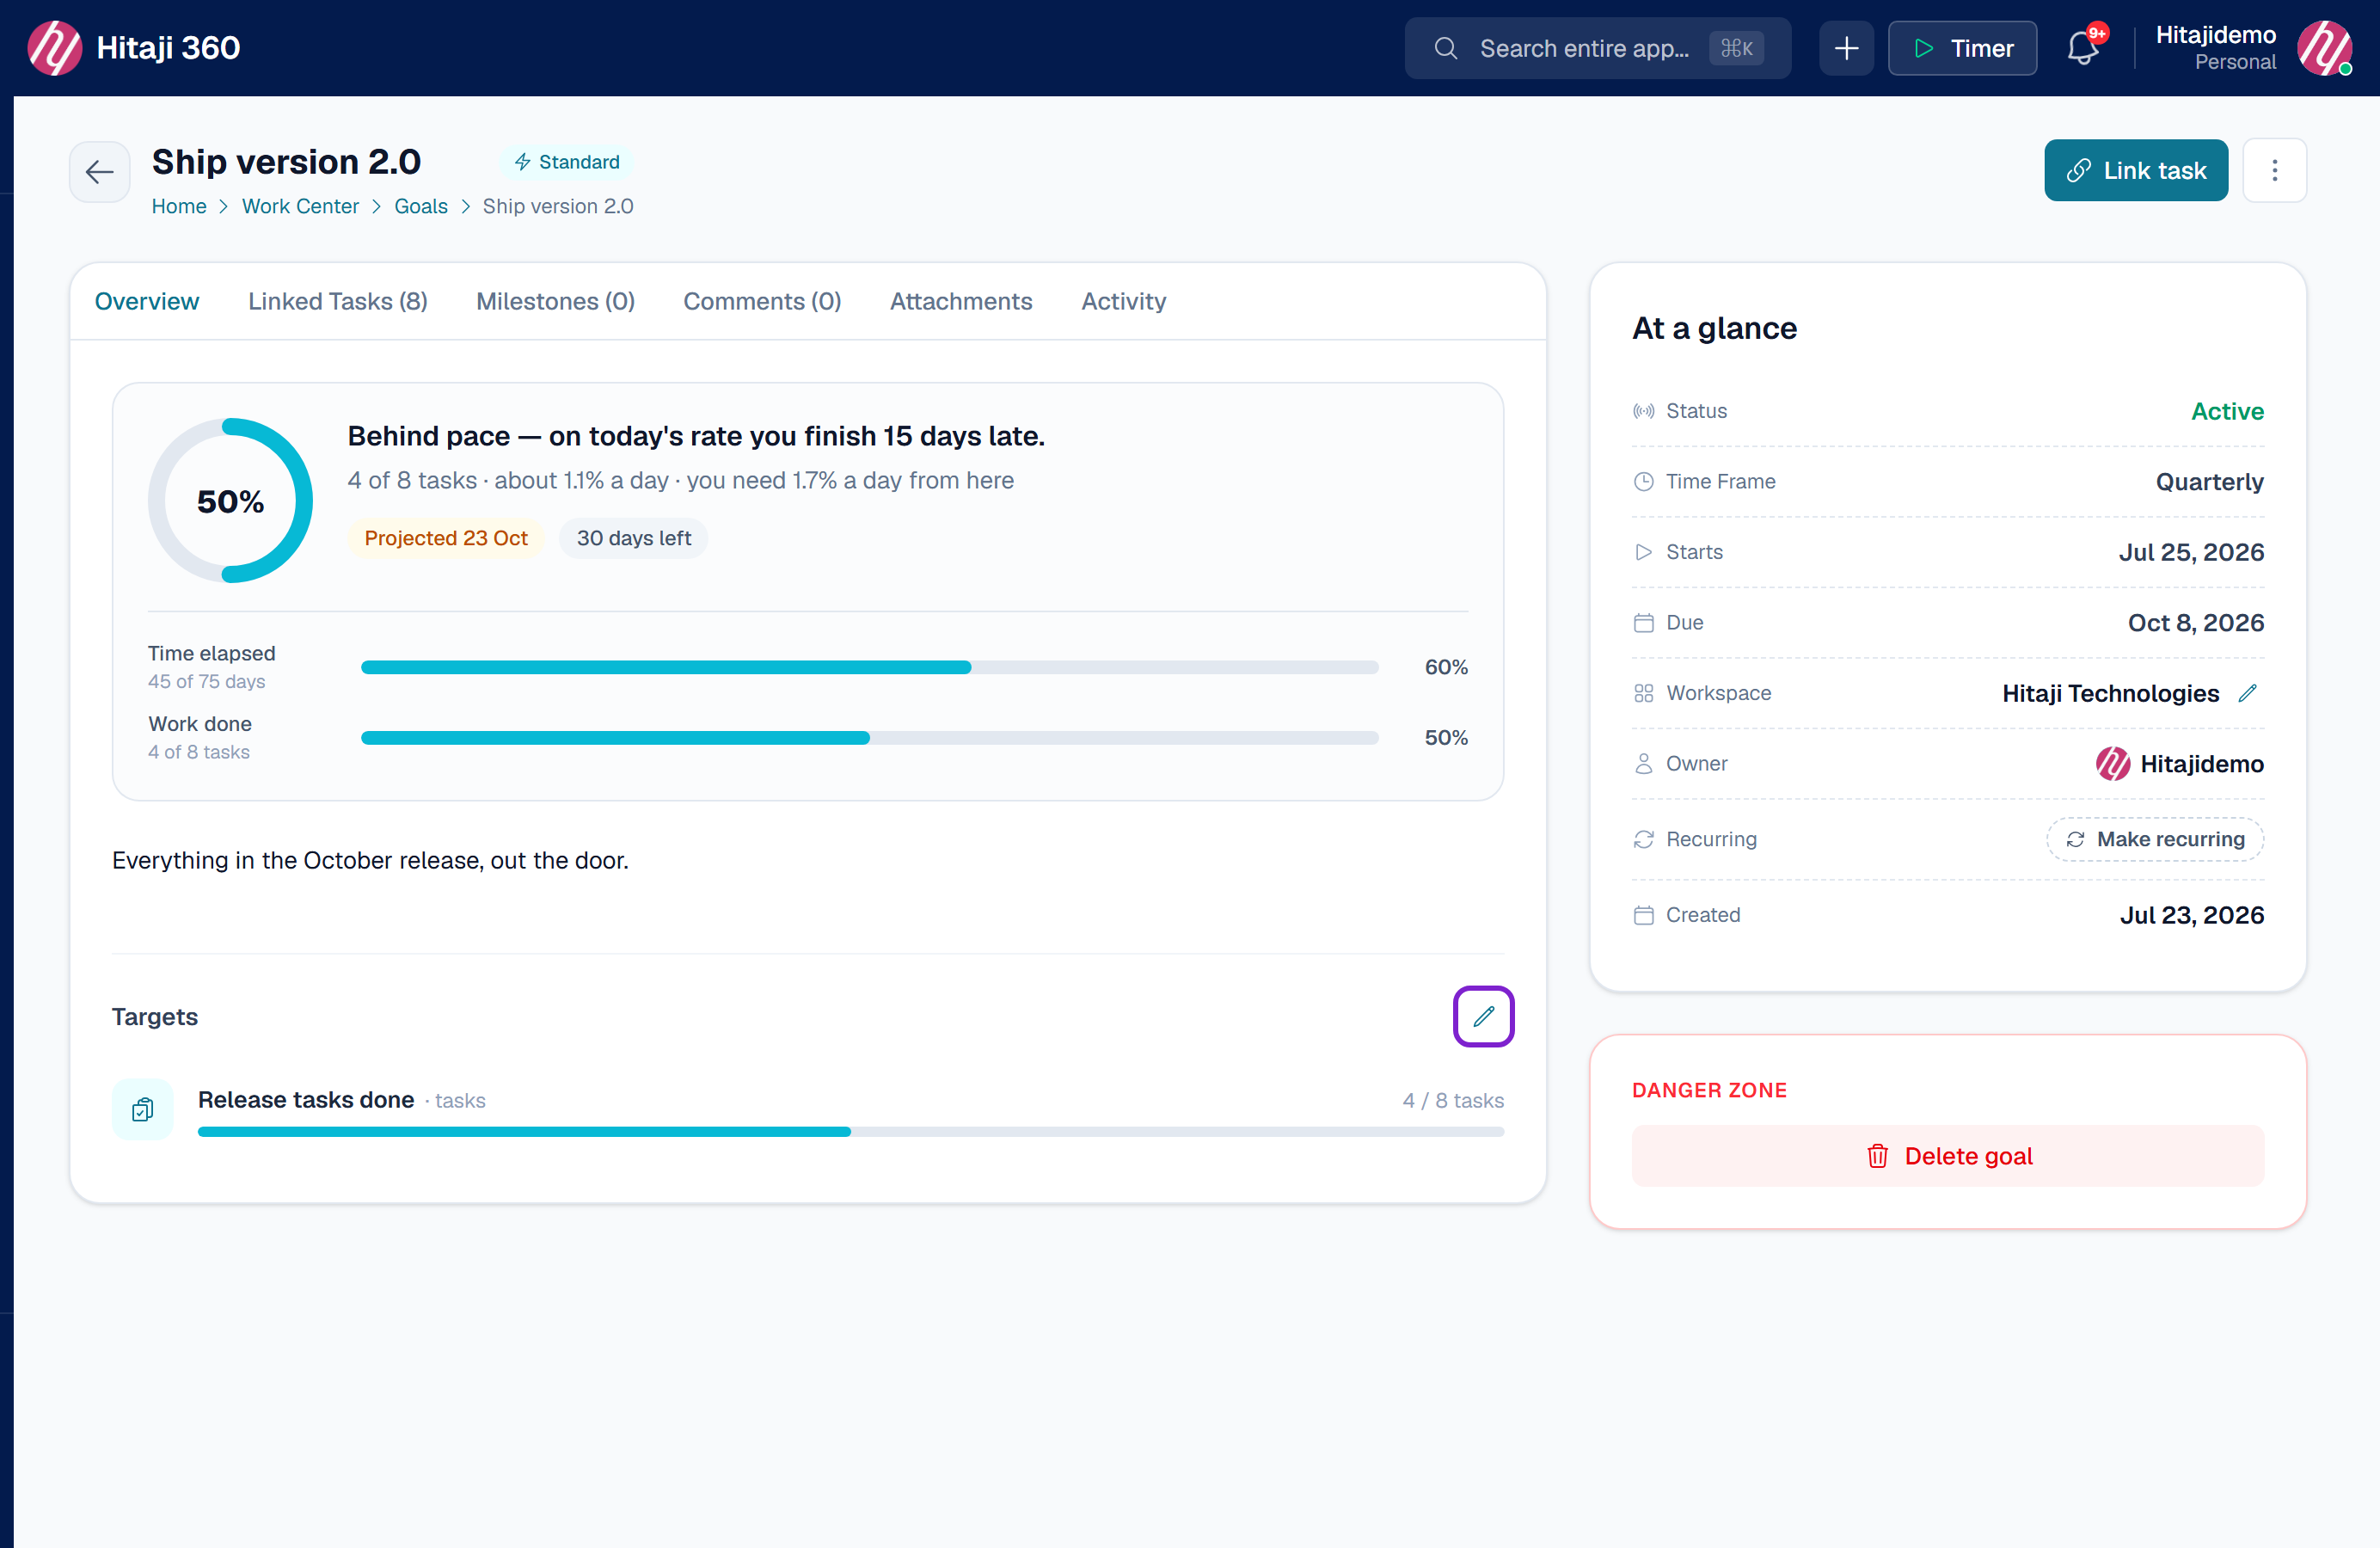Image resolution: width=2380 pixels, height=1548 pixels.
Task: Click the Work done progress bar
Action: (x=869, y=738)
